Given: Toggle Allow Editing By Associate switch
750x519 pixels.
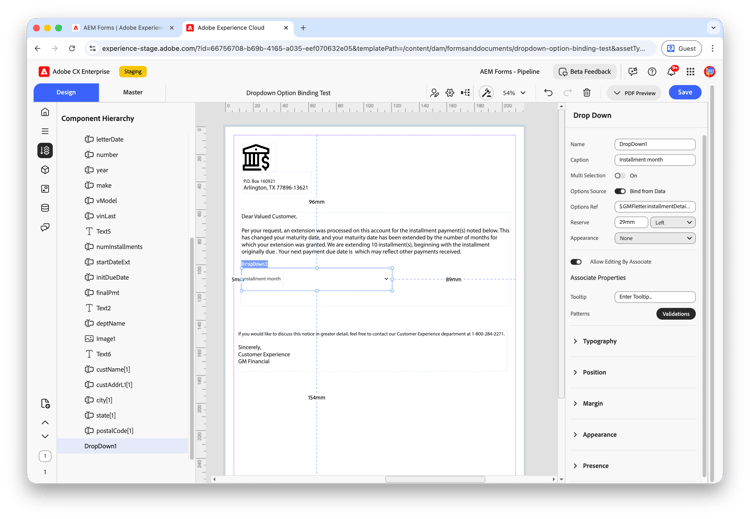Looking at the screenshot, I should coord(576,262).
